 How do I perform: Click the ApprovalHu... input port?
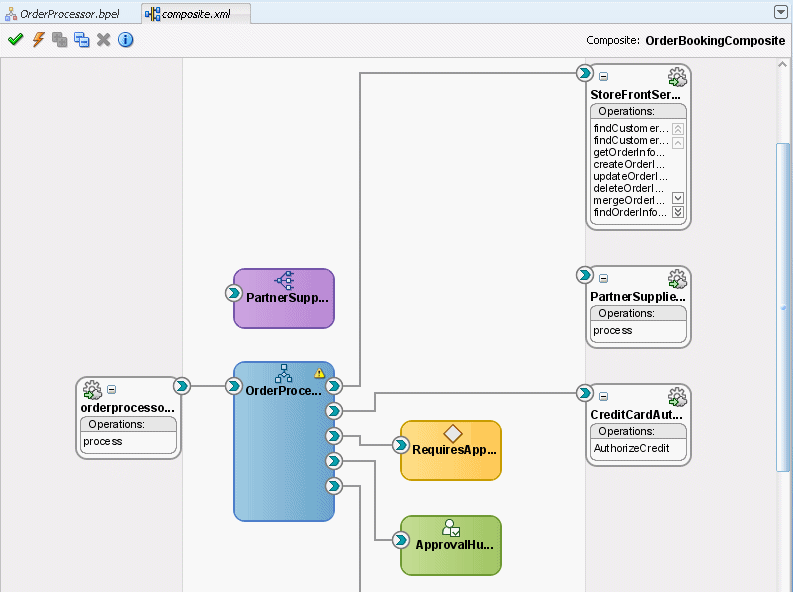click(401, 540)
